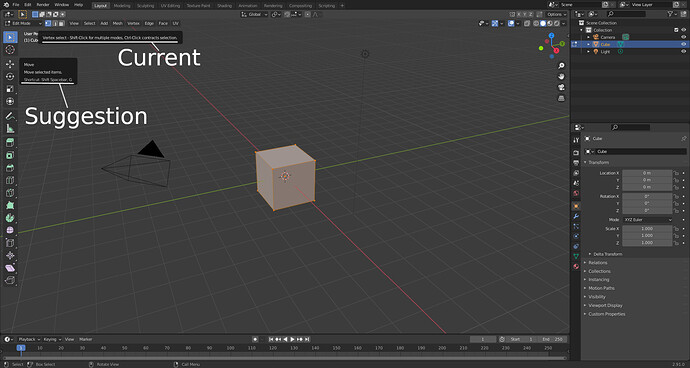
Task: Select the Knife tool
Action: (10, 193)
